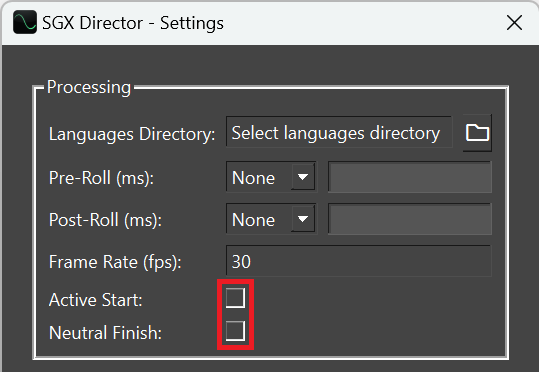This screenshot has height=372, width=539.
Task: Click the Frame Rate field showing 30
Action: click(359, 261)
